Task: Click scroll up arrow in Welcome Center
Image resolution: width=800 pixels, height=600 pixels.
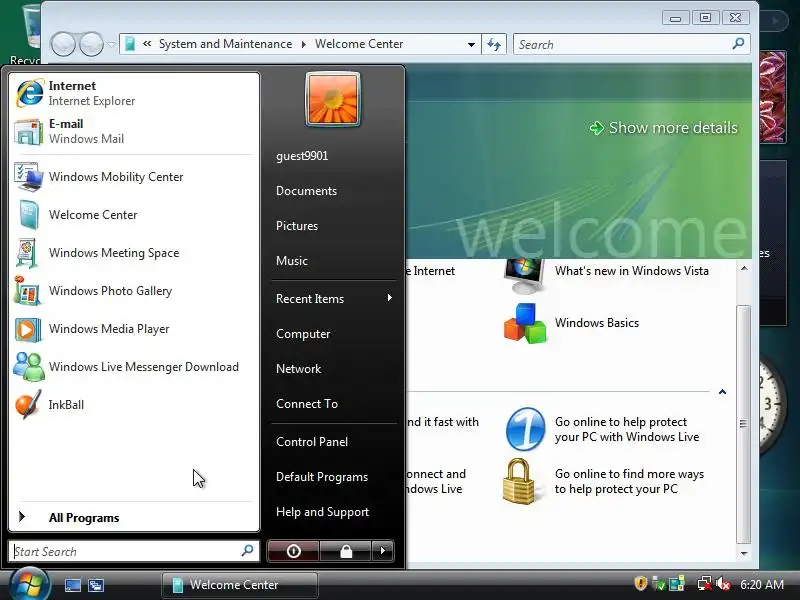Action: tap(744, 268)
